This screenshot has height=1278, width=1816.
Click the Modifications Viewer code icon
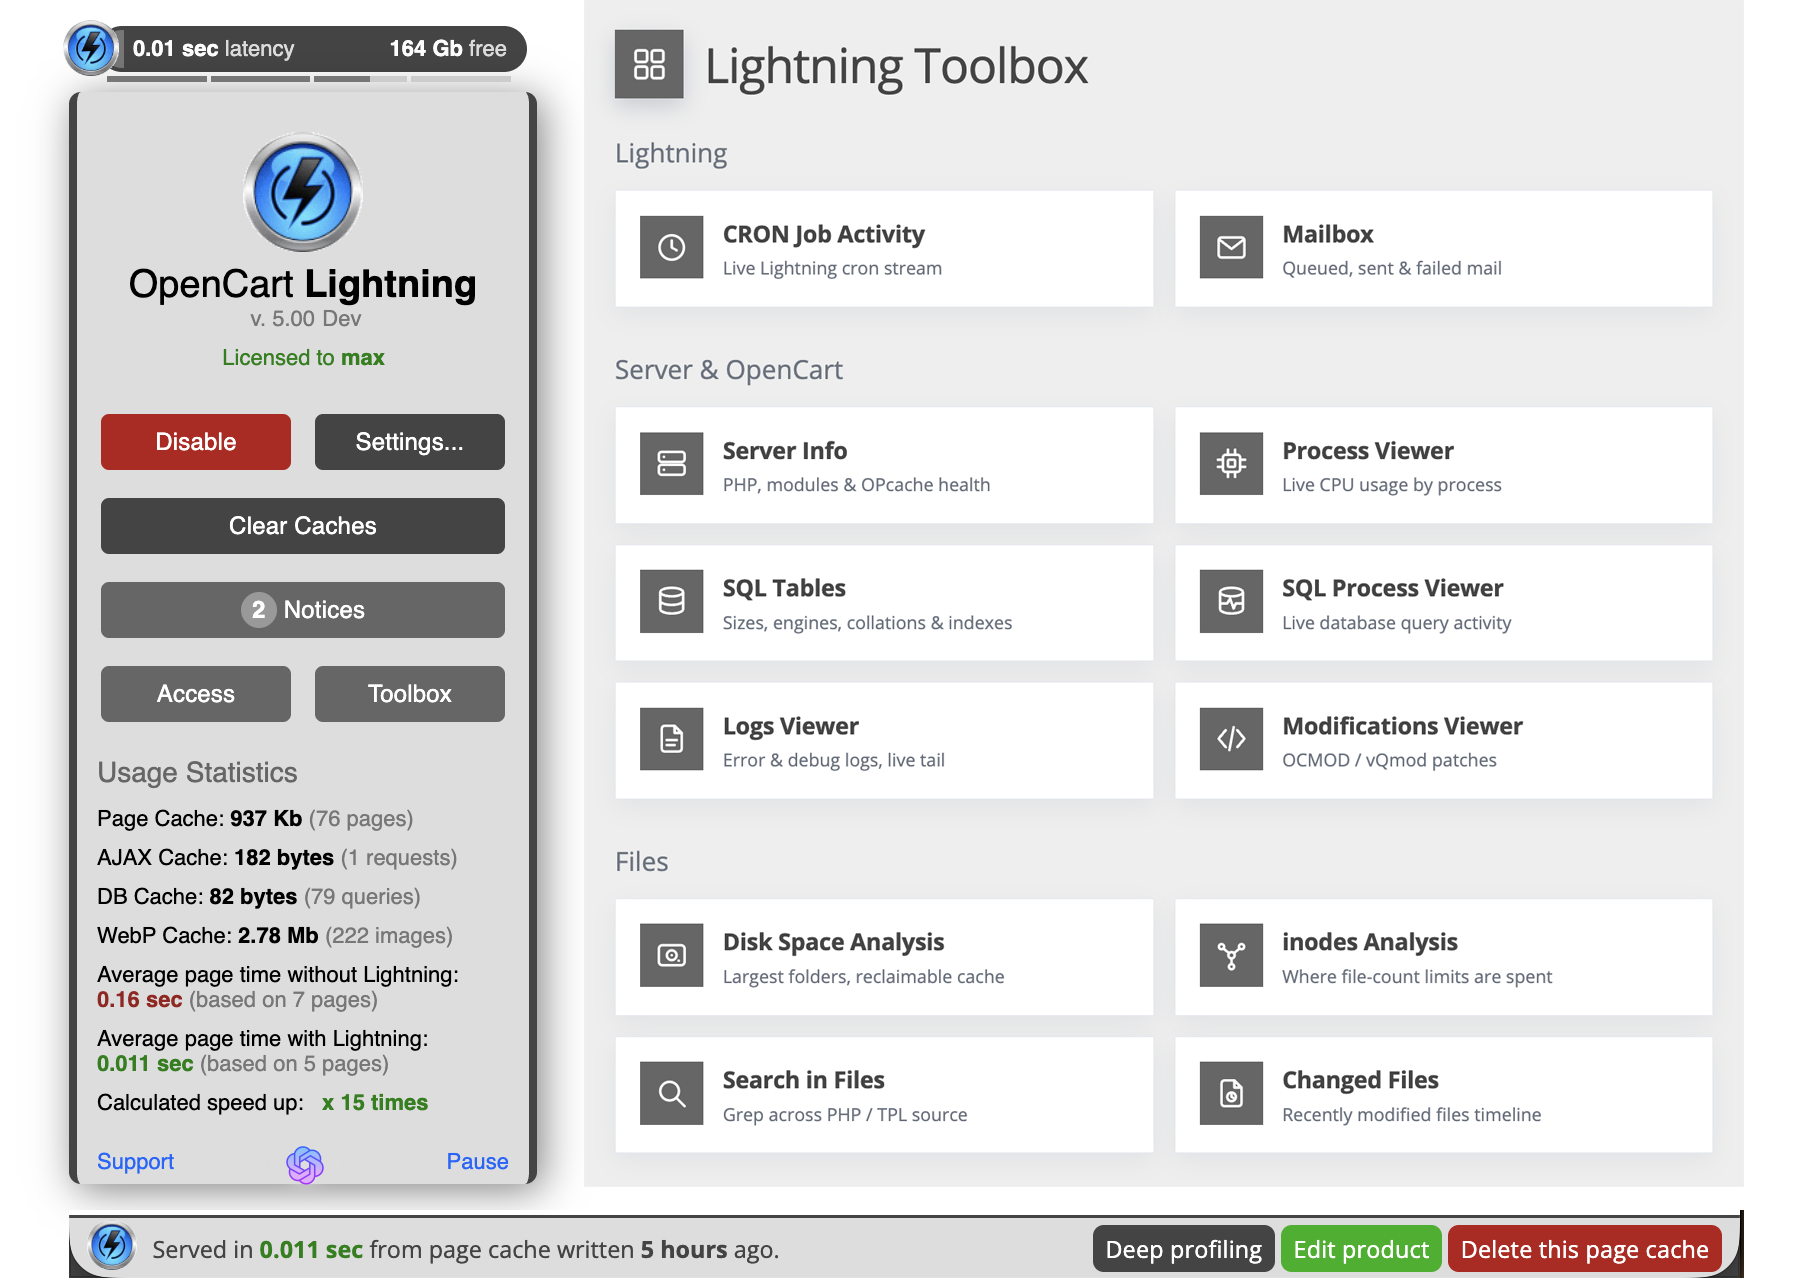point(1231,739)
